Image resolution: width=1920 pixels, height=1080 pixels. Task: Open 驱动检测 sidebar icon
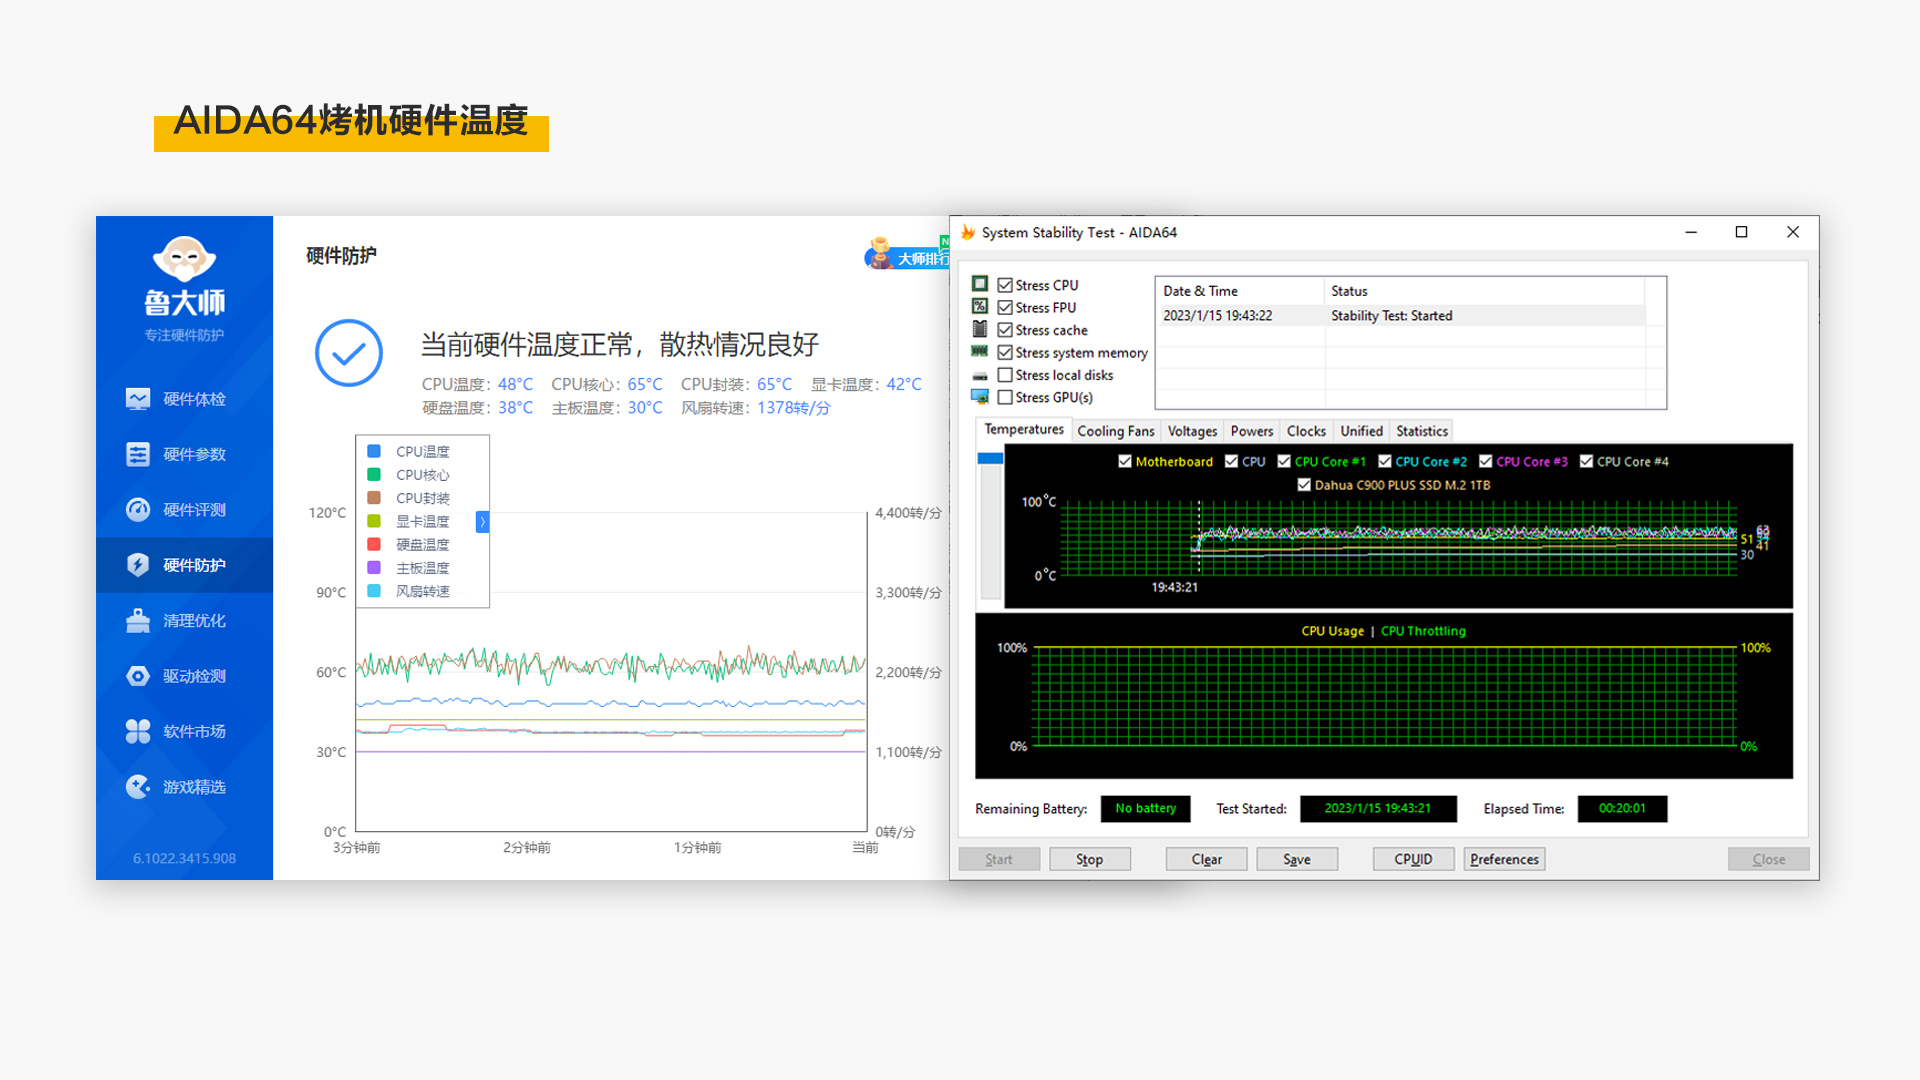[x=138, y=676]
